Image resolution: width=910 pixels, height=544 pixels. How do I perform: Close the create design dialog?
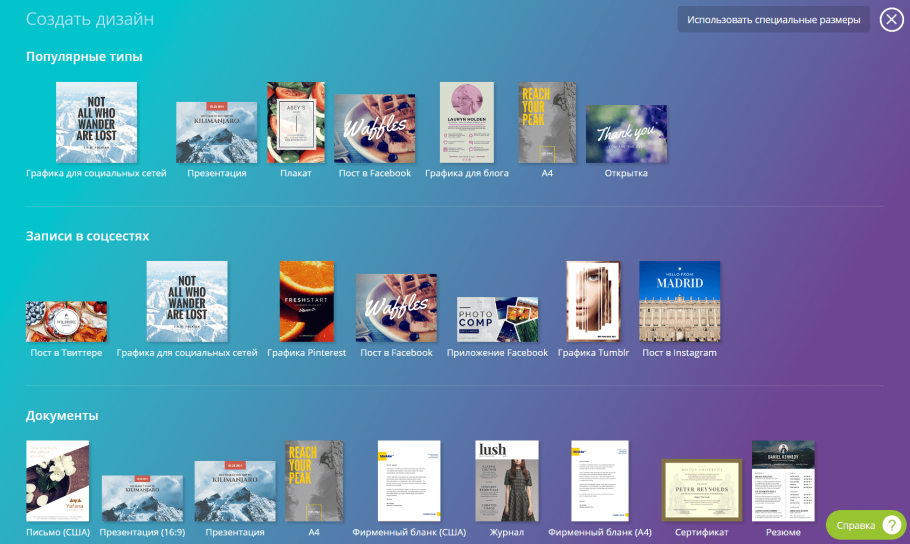(x=891, y=20)
